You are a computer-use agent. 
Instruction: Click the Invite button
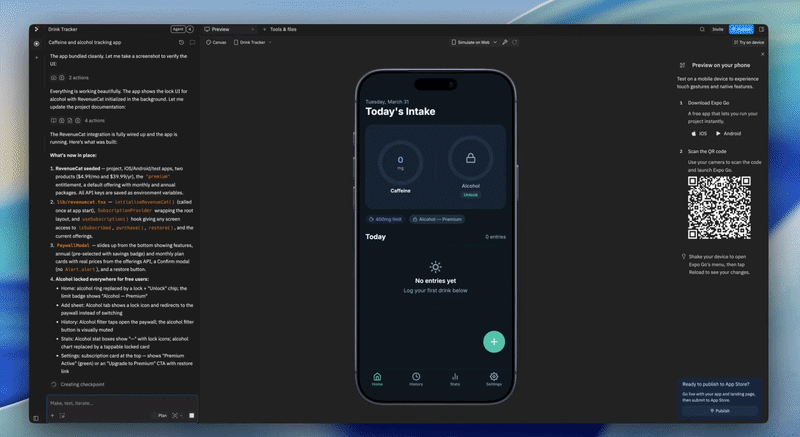point(718,30)
